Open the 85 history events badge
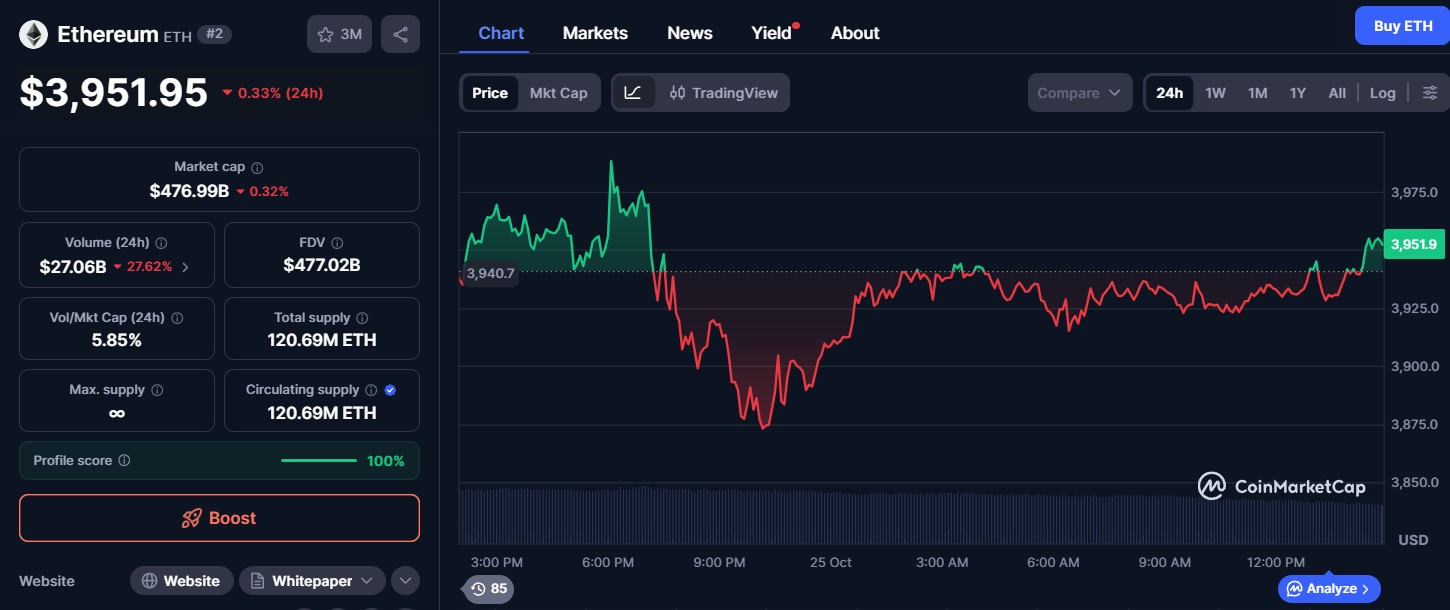1450x610 pixels. (488, 589)
